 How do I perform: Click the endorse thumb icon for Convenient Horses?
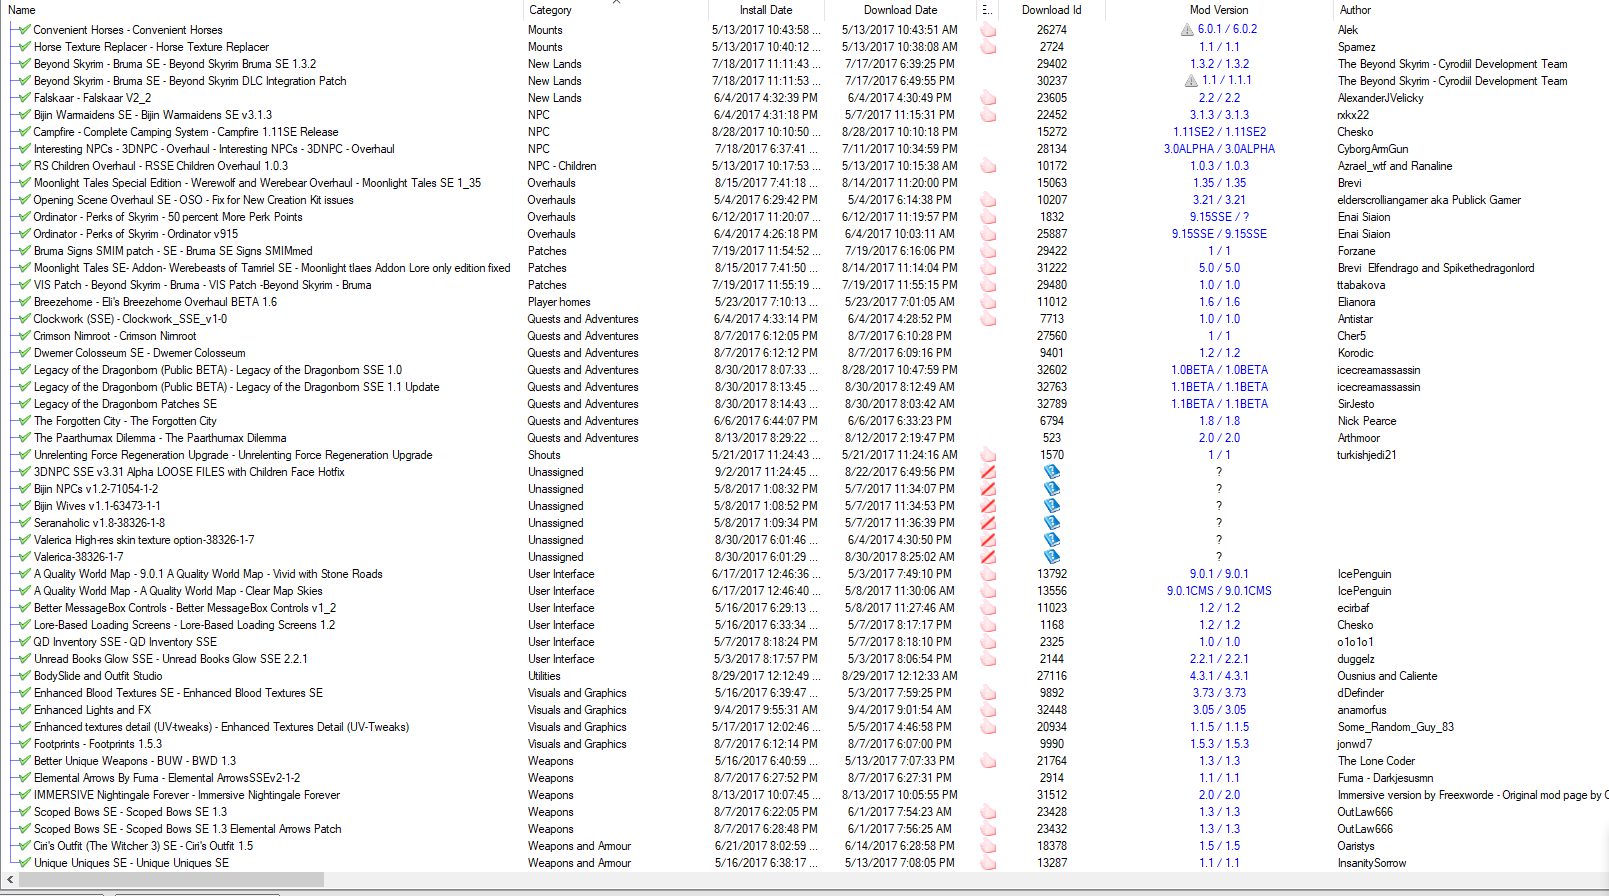coord(988,30)
